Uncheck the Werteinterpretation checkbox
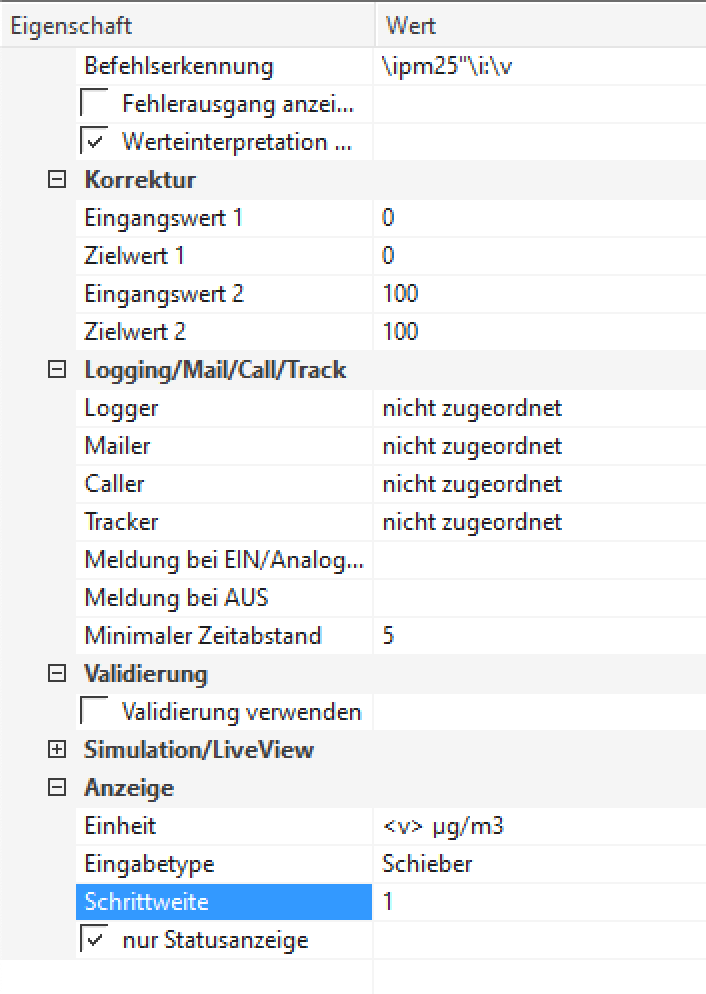The image size is (706, 994). click(x=95, y=142)
